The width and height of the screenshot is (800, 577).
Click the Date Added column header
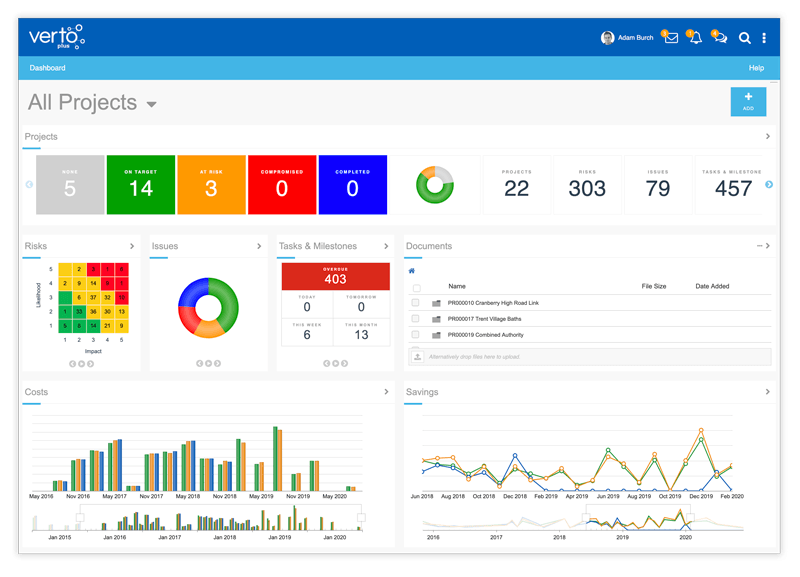coord(712,286)
